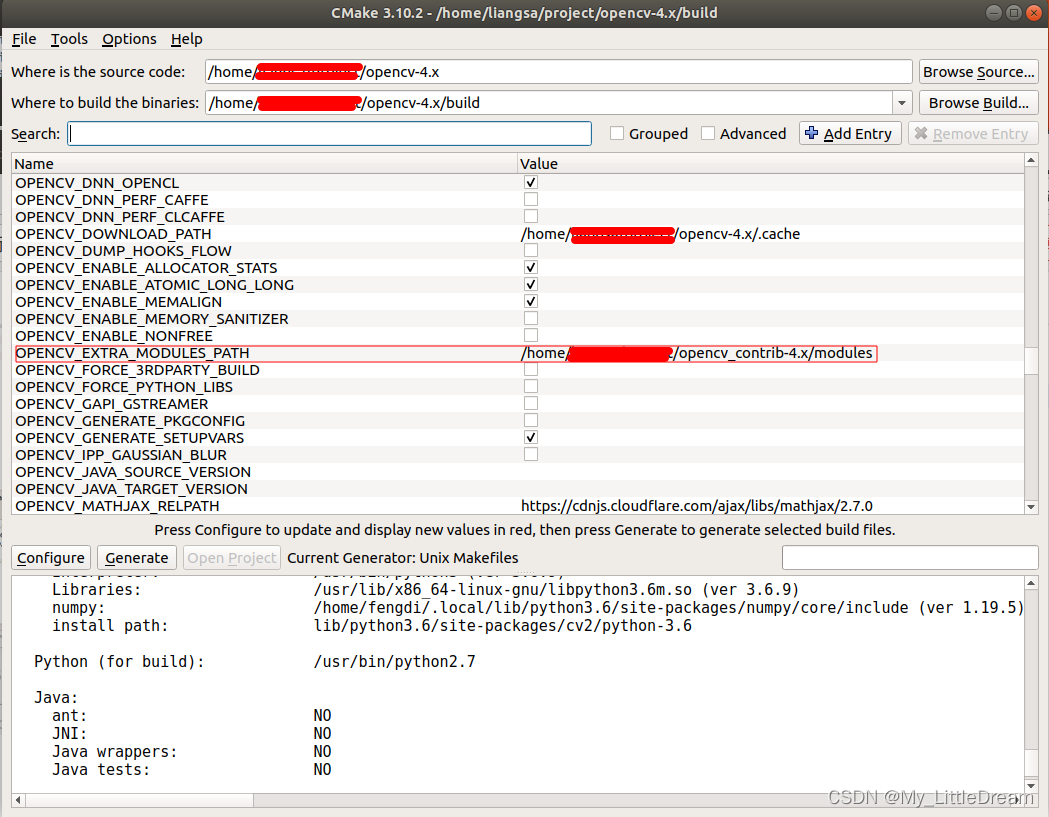
Task: Open the Tools menu
Action: click(x=69, y=39)
